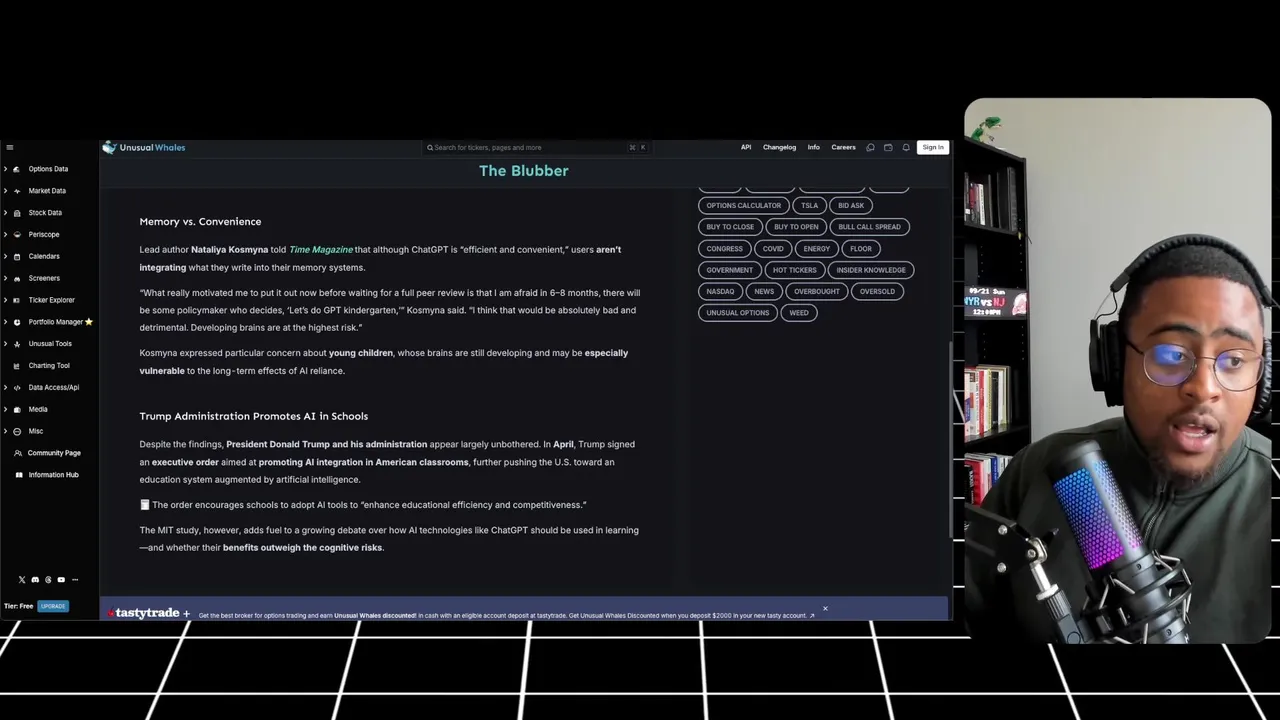Select the TSLA tag
Image resolution: width=1280 pixels, height=720 pixels.
(x=810, y=205)
